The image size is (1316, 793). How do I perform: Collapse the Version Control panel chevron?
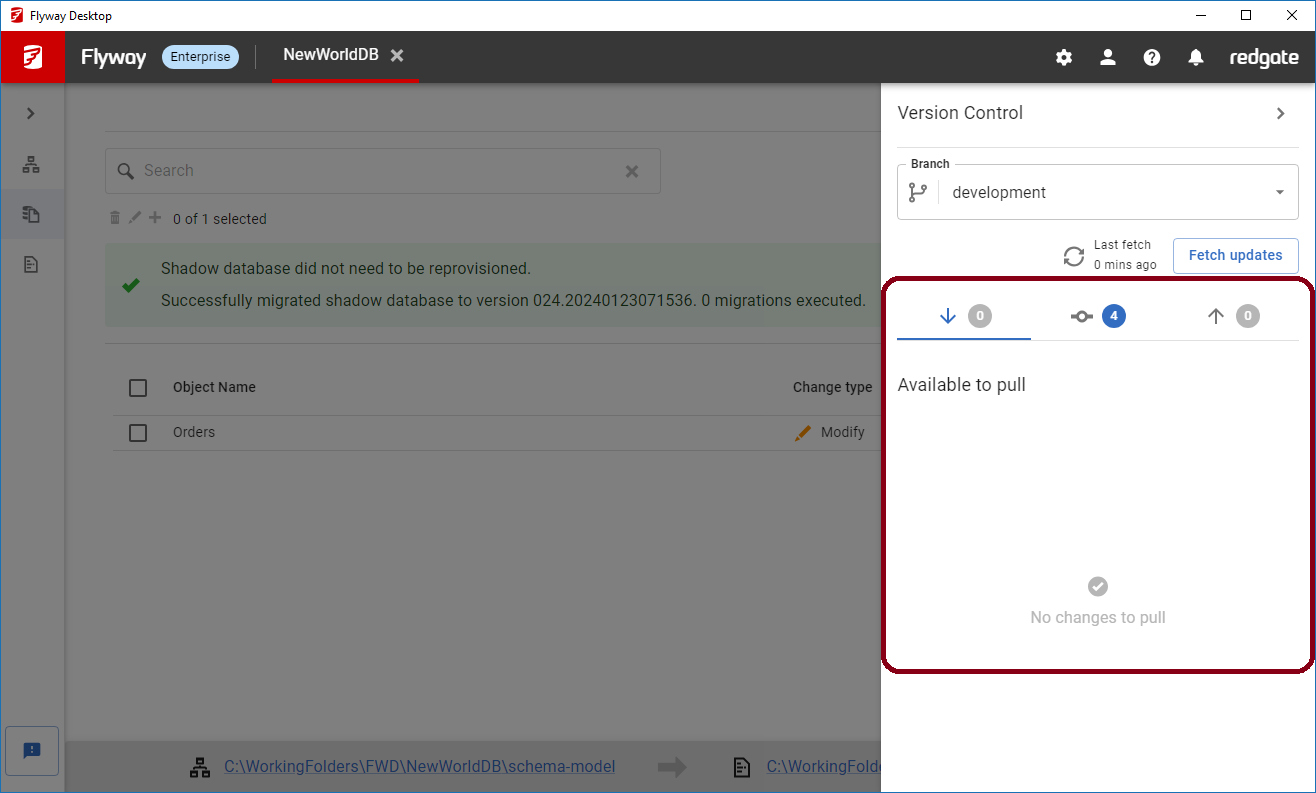coord(1280,113)
